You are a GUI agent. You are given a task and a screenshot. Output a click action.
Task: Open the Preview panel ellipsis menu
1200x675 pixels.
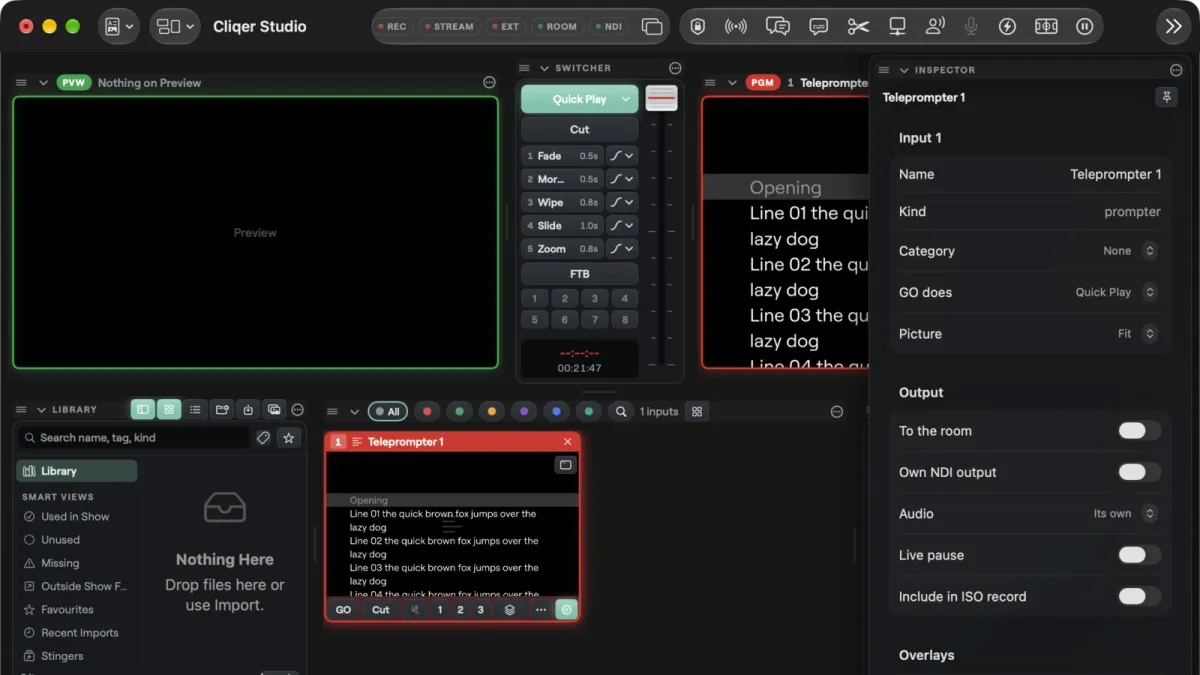click(489, 83)
